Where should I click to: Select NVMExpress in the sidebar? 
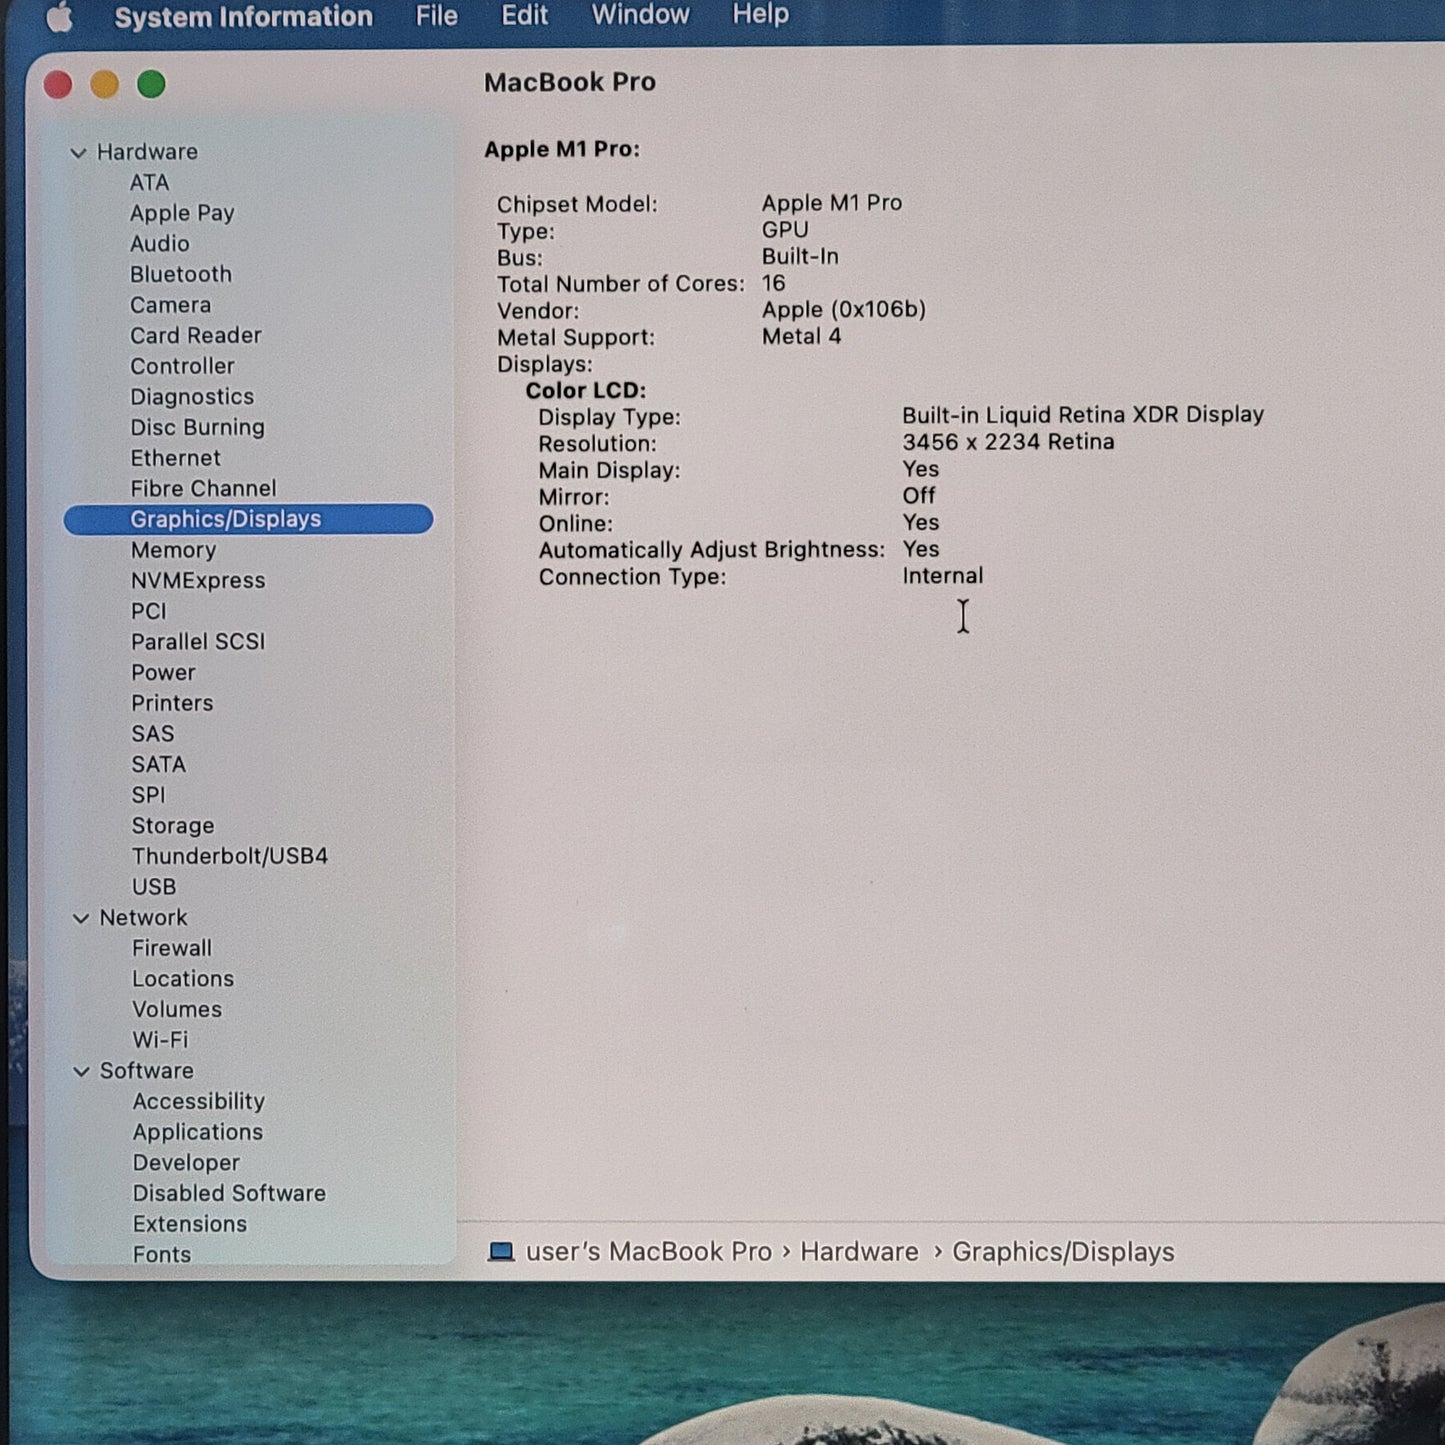(x=198, y=581)
